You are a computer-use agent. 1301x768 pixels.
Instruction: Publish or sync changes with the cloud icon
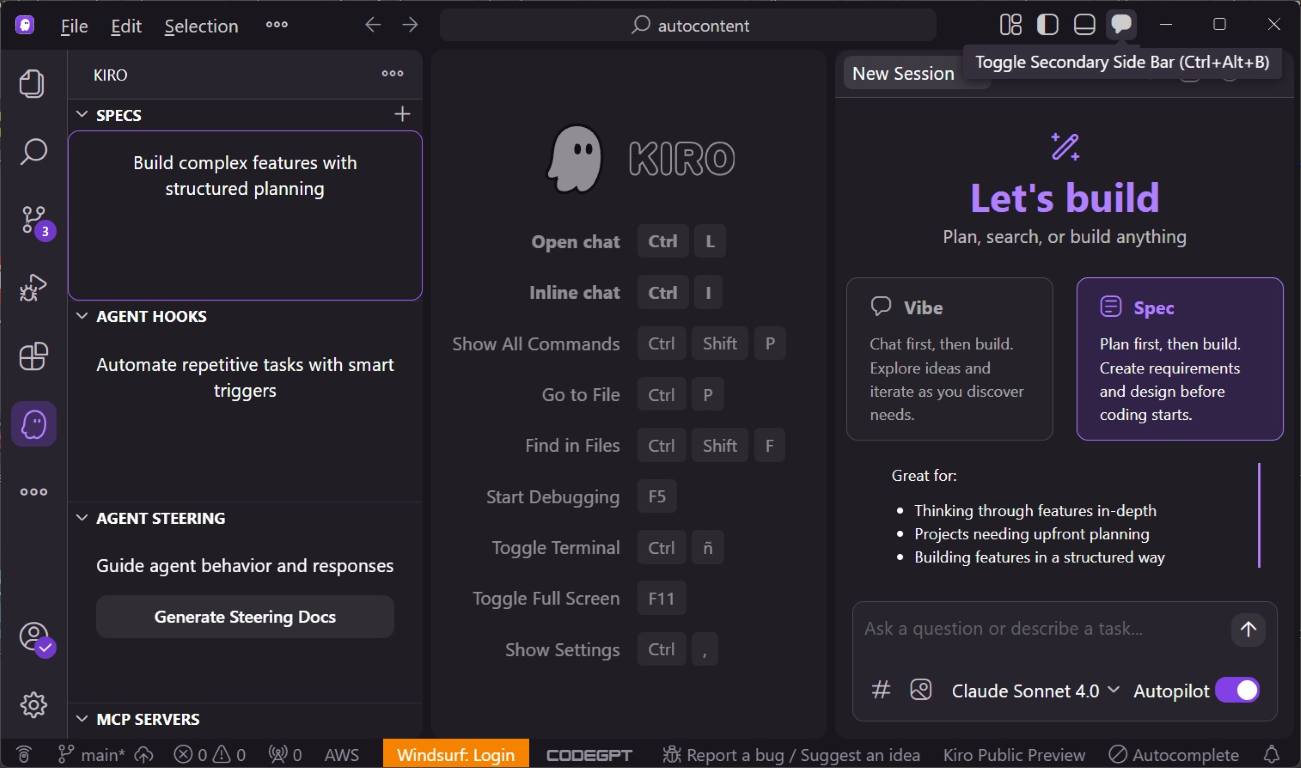click(144, 755)
